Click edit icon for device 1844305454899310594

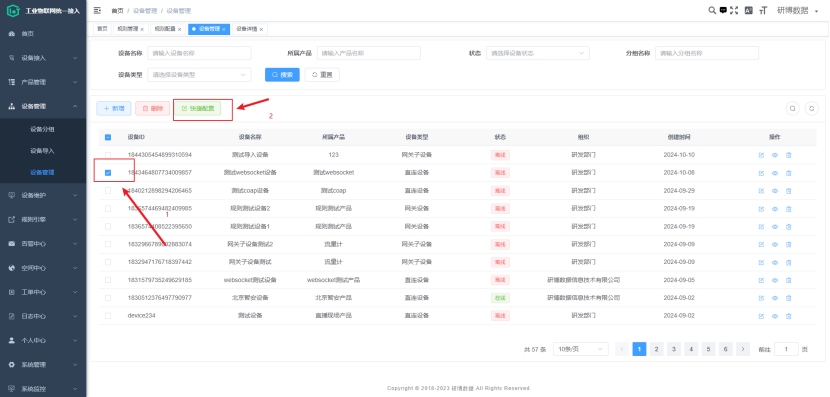point(761,155)
